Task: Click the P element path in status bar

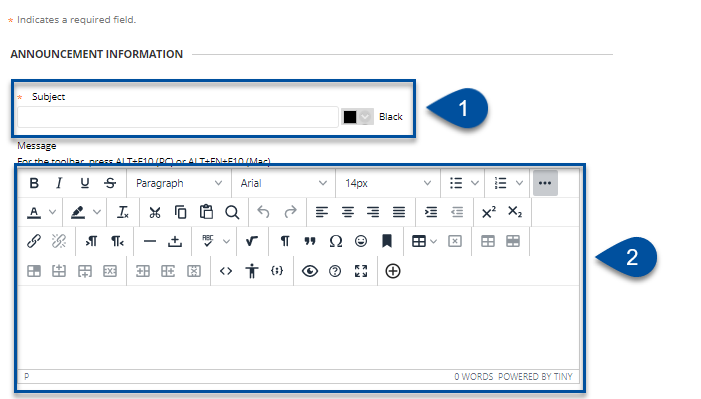Action: tap(26, 377)
